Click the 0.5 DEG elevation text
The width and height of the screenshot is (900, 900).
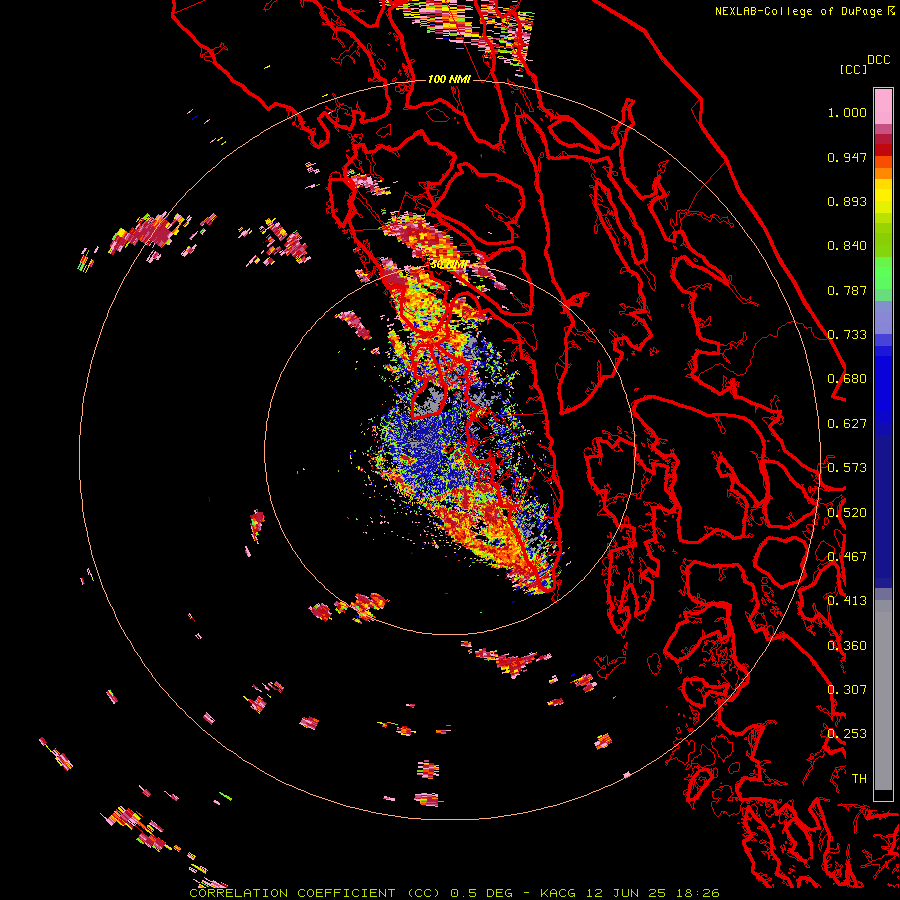(481, 893)
